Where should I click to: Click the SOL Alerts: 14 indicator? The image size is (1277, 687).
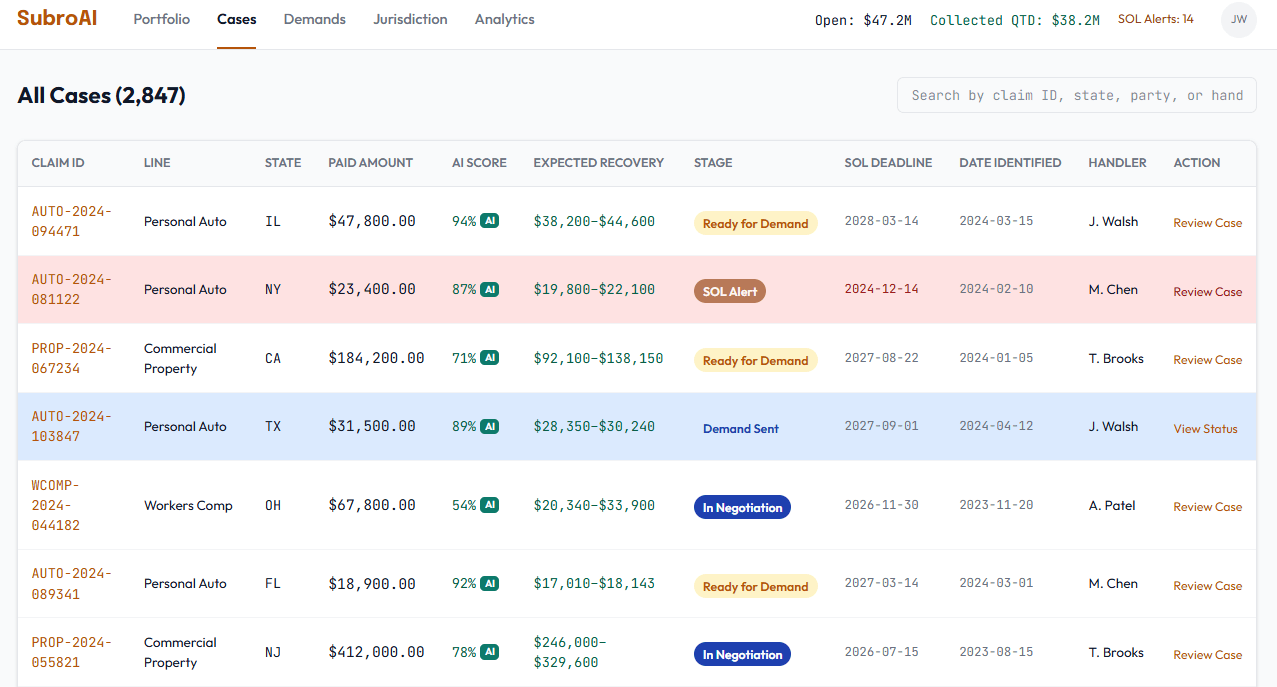pyautogui.click(x=1156, y=19)
